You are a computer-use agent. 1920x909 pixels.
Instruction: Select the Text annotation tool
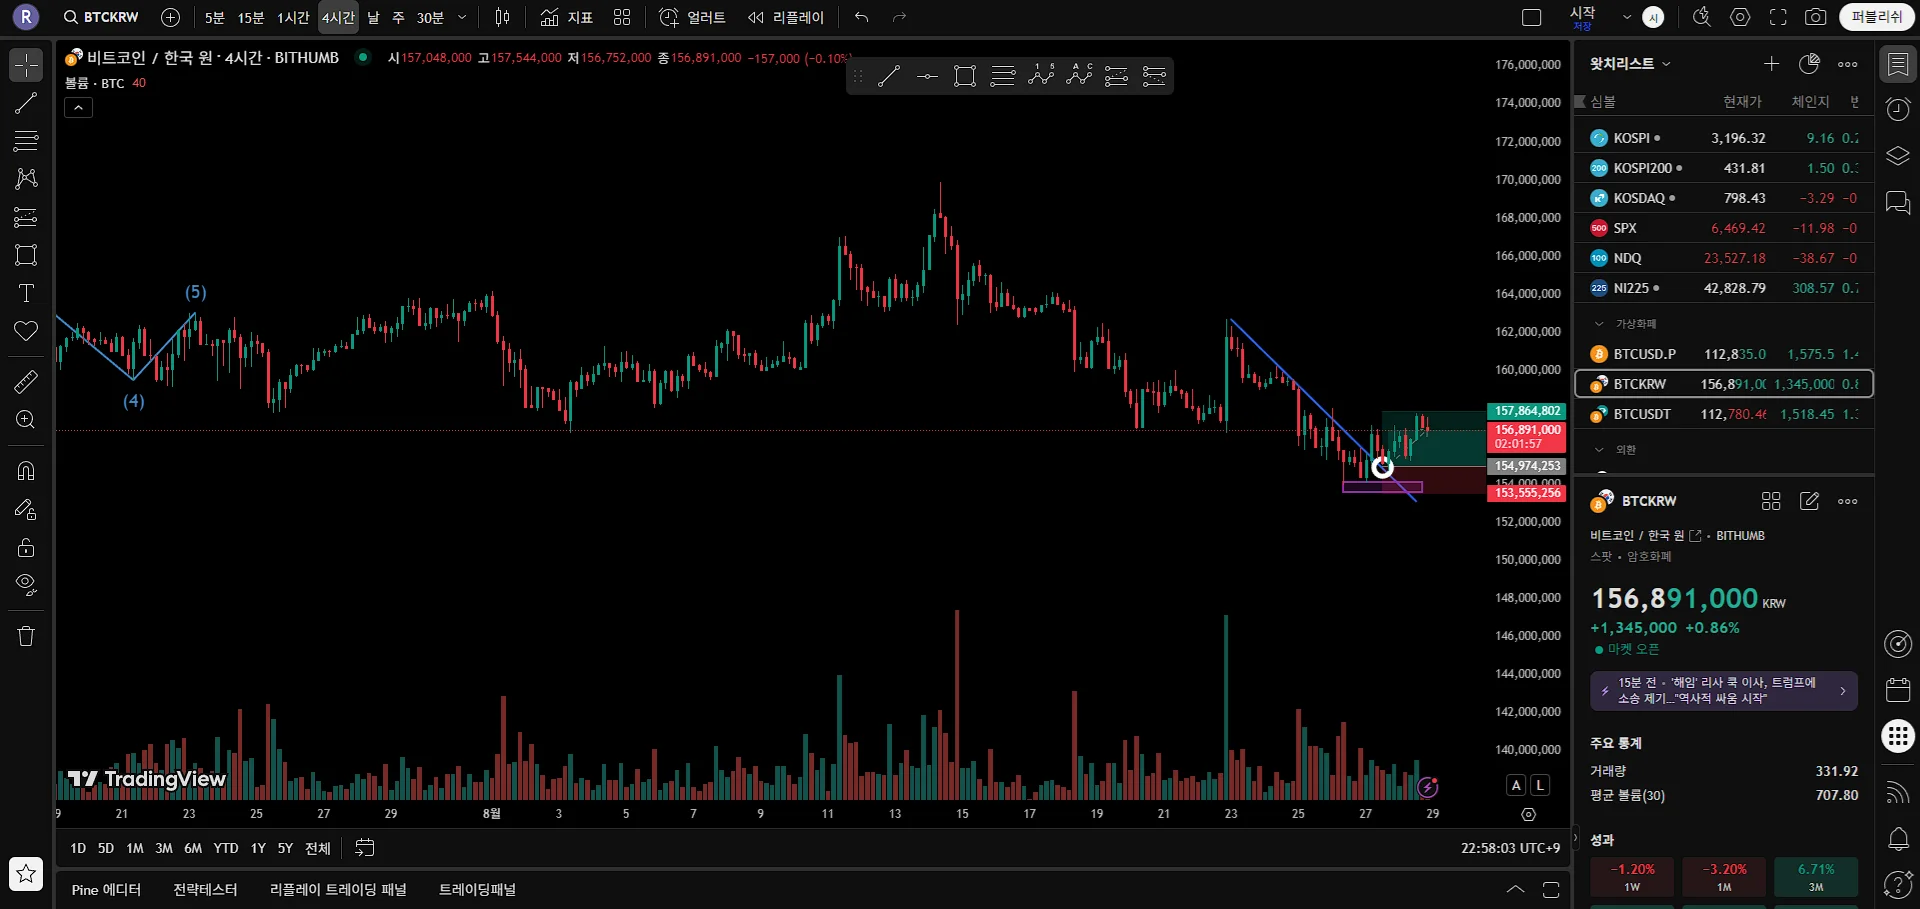click(x=26, y=293)
